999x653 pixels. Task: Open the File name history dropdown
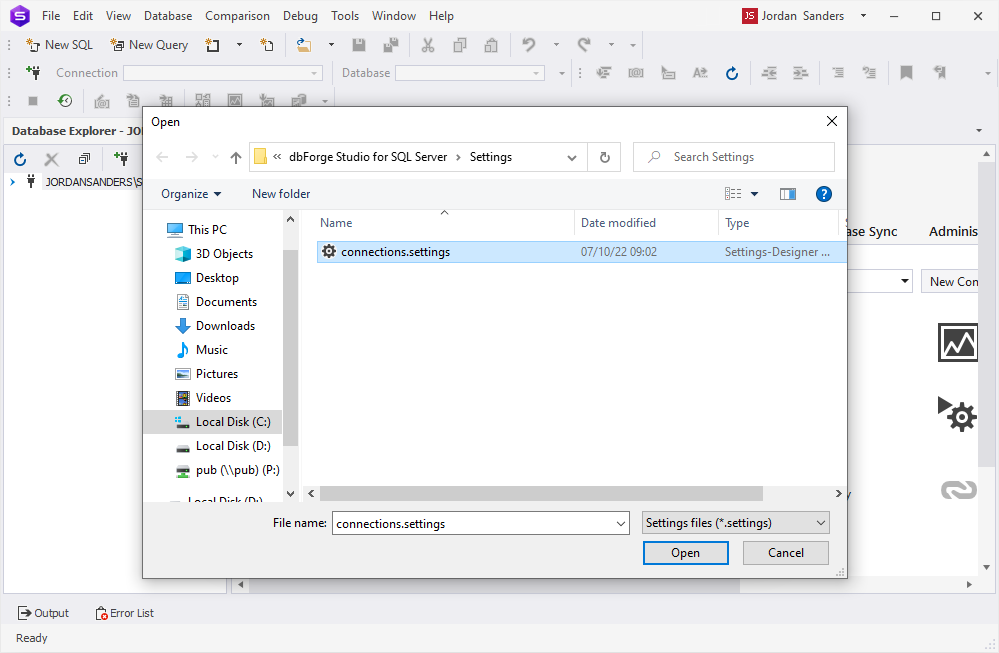click(621, 524)
